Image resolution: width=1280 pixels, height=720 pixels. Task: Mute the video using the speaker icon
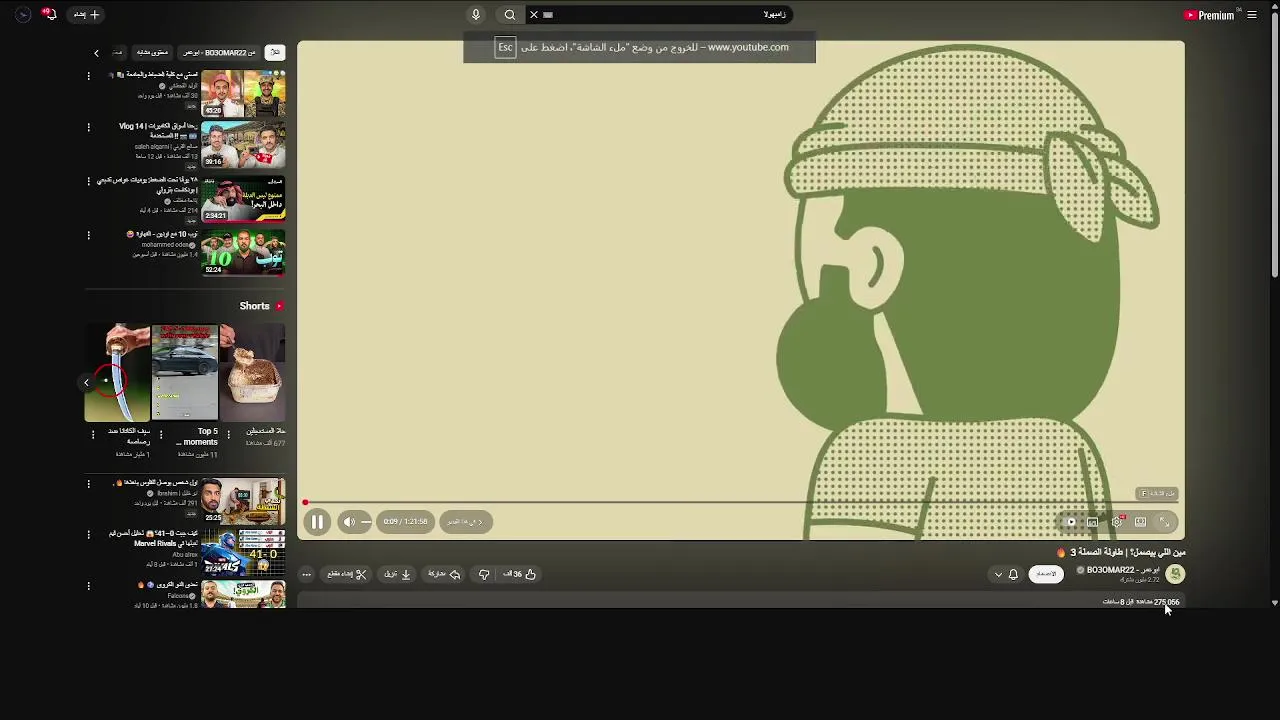[349, 522]
